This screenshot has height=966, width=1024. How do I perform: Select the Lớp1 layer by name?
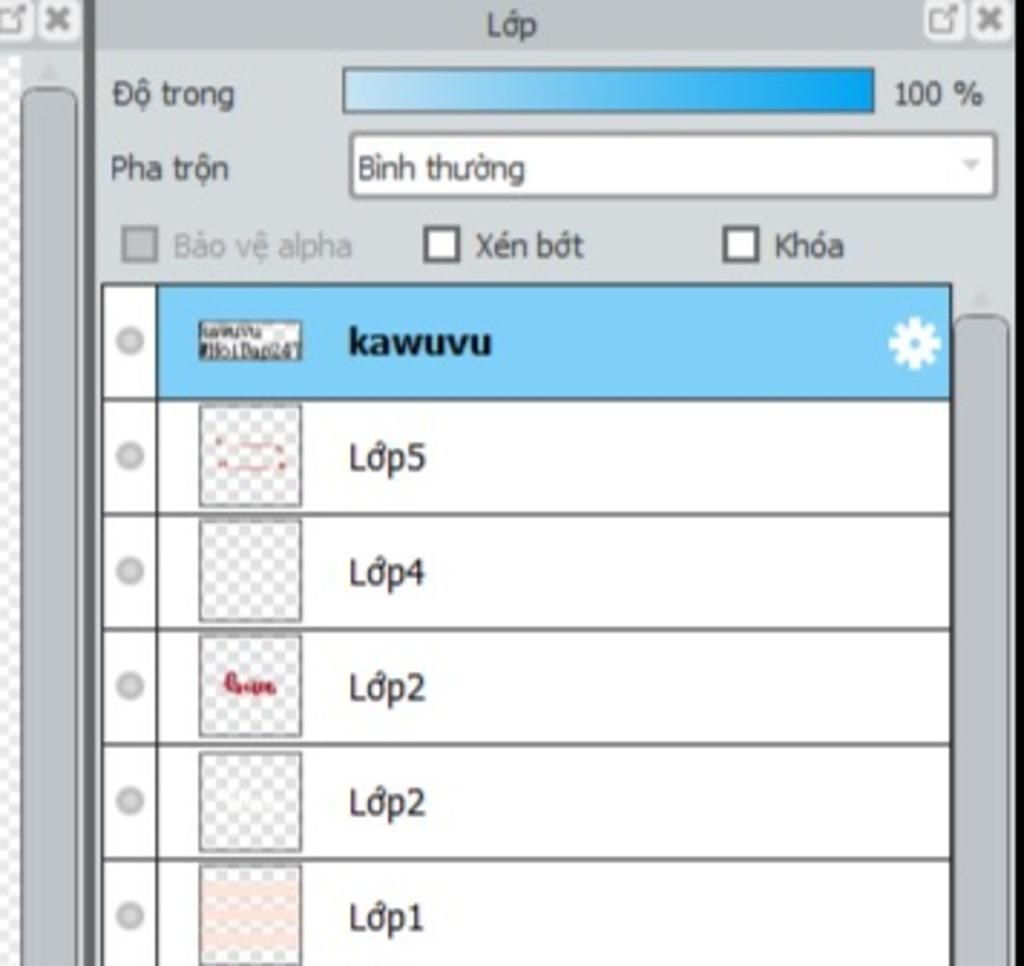387,917
